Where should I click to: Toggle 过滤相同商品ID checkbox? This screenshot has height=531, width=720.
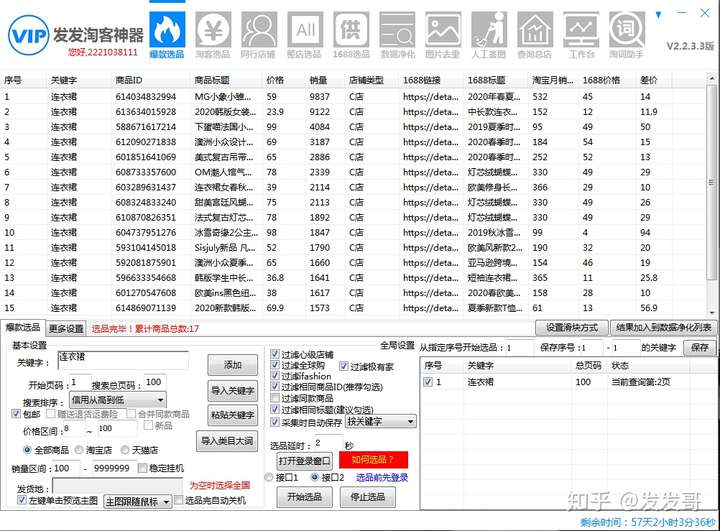click(275, 386)
